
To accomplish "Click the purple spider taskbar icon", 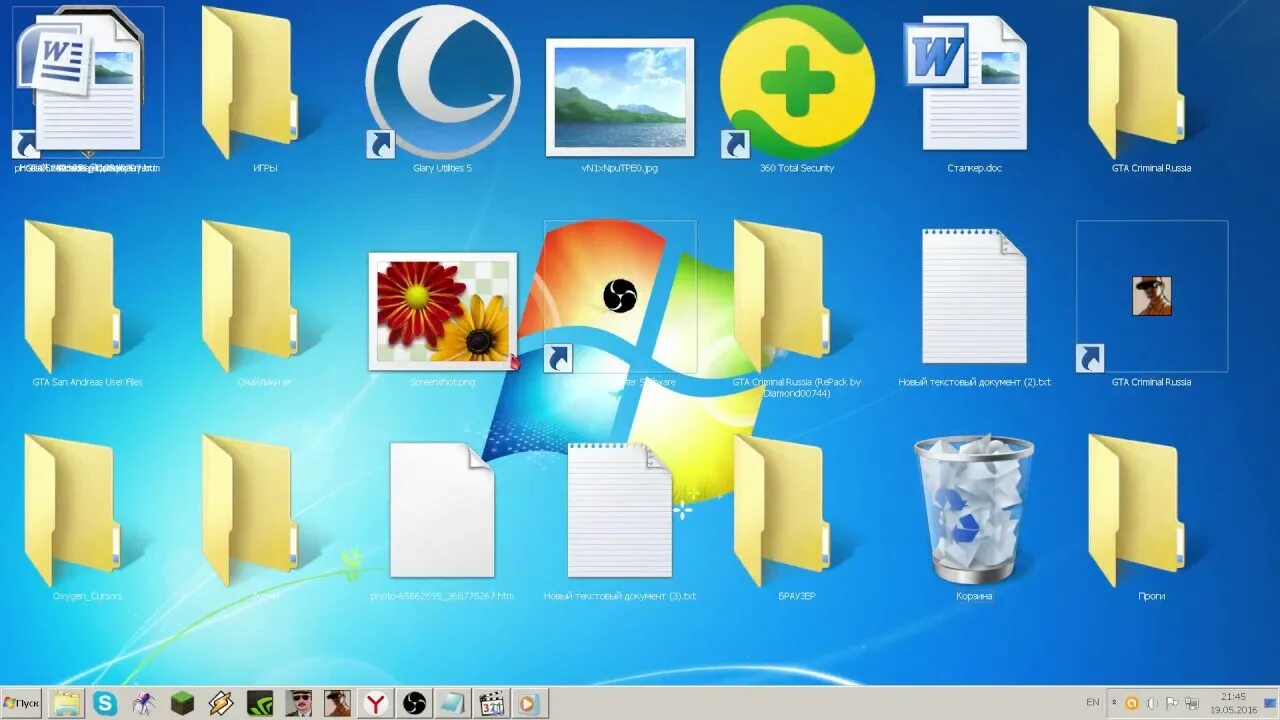I will [x=144, y=704].
